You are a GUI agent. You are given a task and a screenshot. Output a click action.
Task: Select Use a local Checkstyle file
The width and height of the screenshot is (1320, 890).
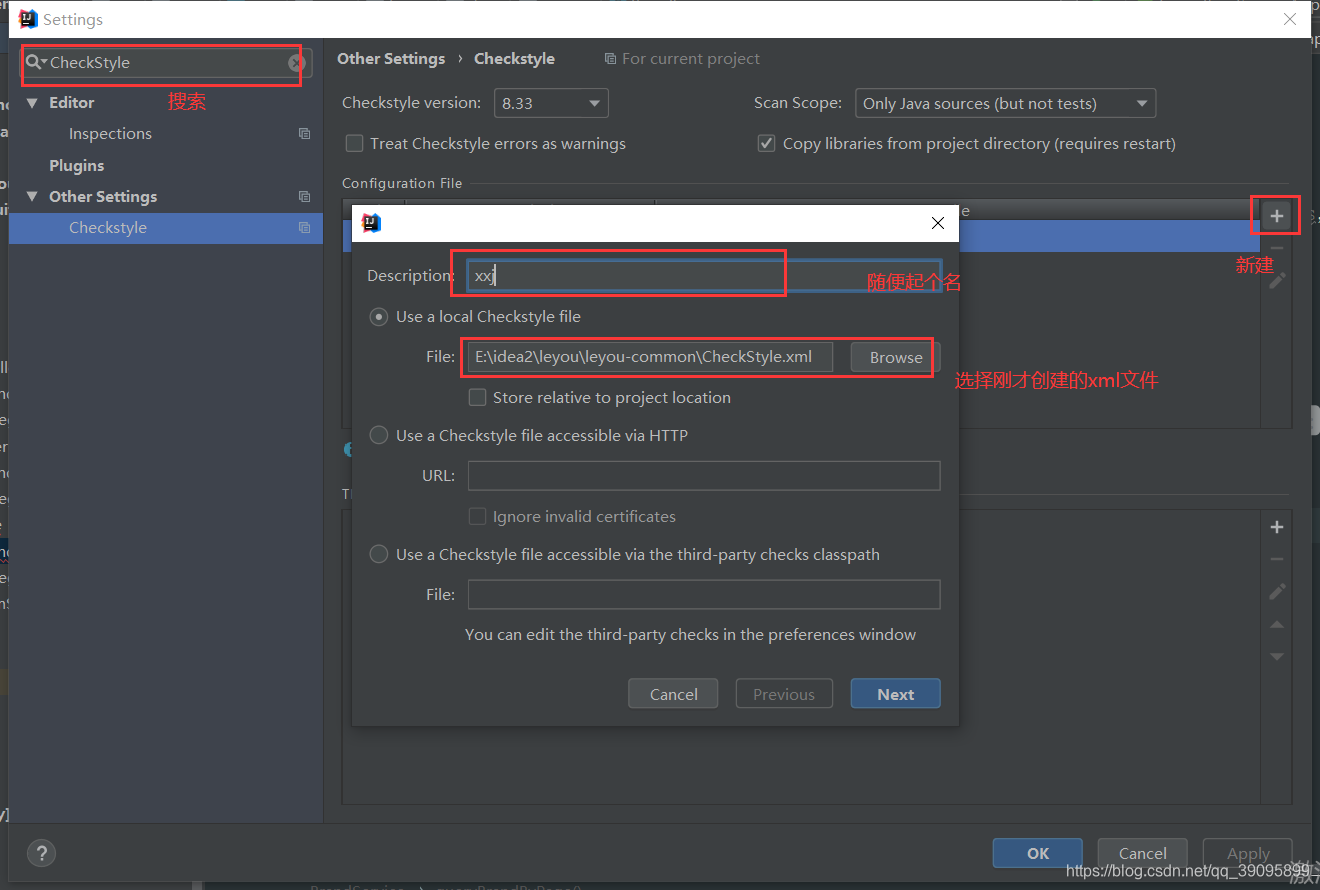(x=379, y=316)
